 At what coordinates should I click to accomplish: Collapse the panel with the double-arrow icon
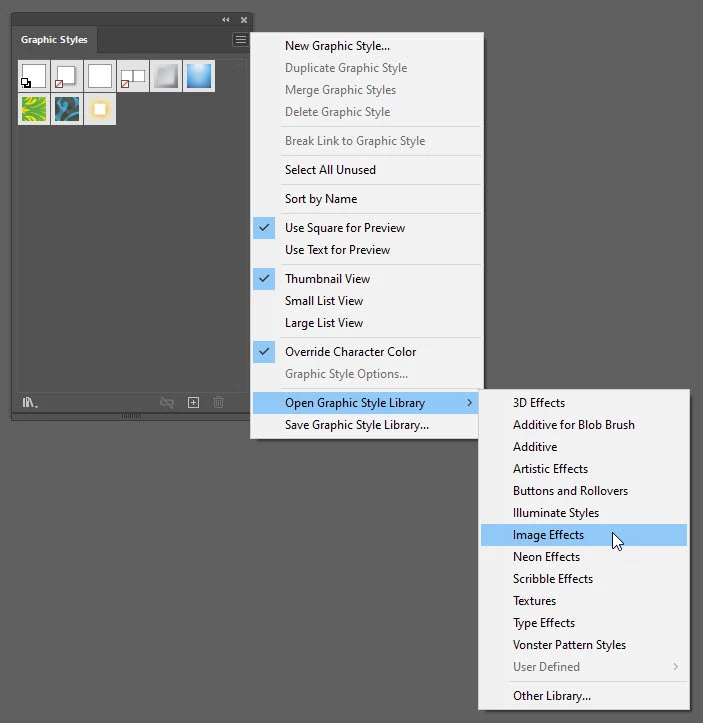pyautogui.click(x=225, y=19)
